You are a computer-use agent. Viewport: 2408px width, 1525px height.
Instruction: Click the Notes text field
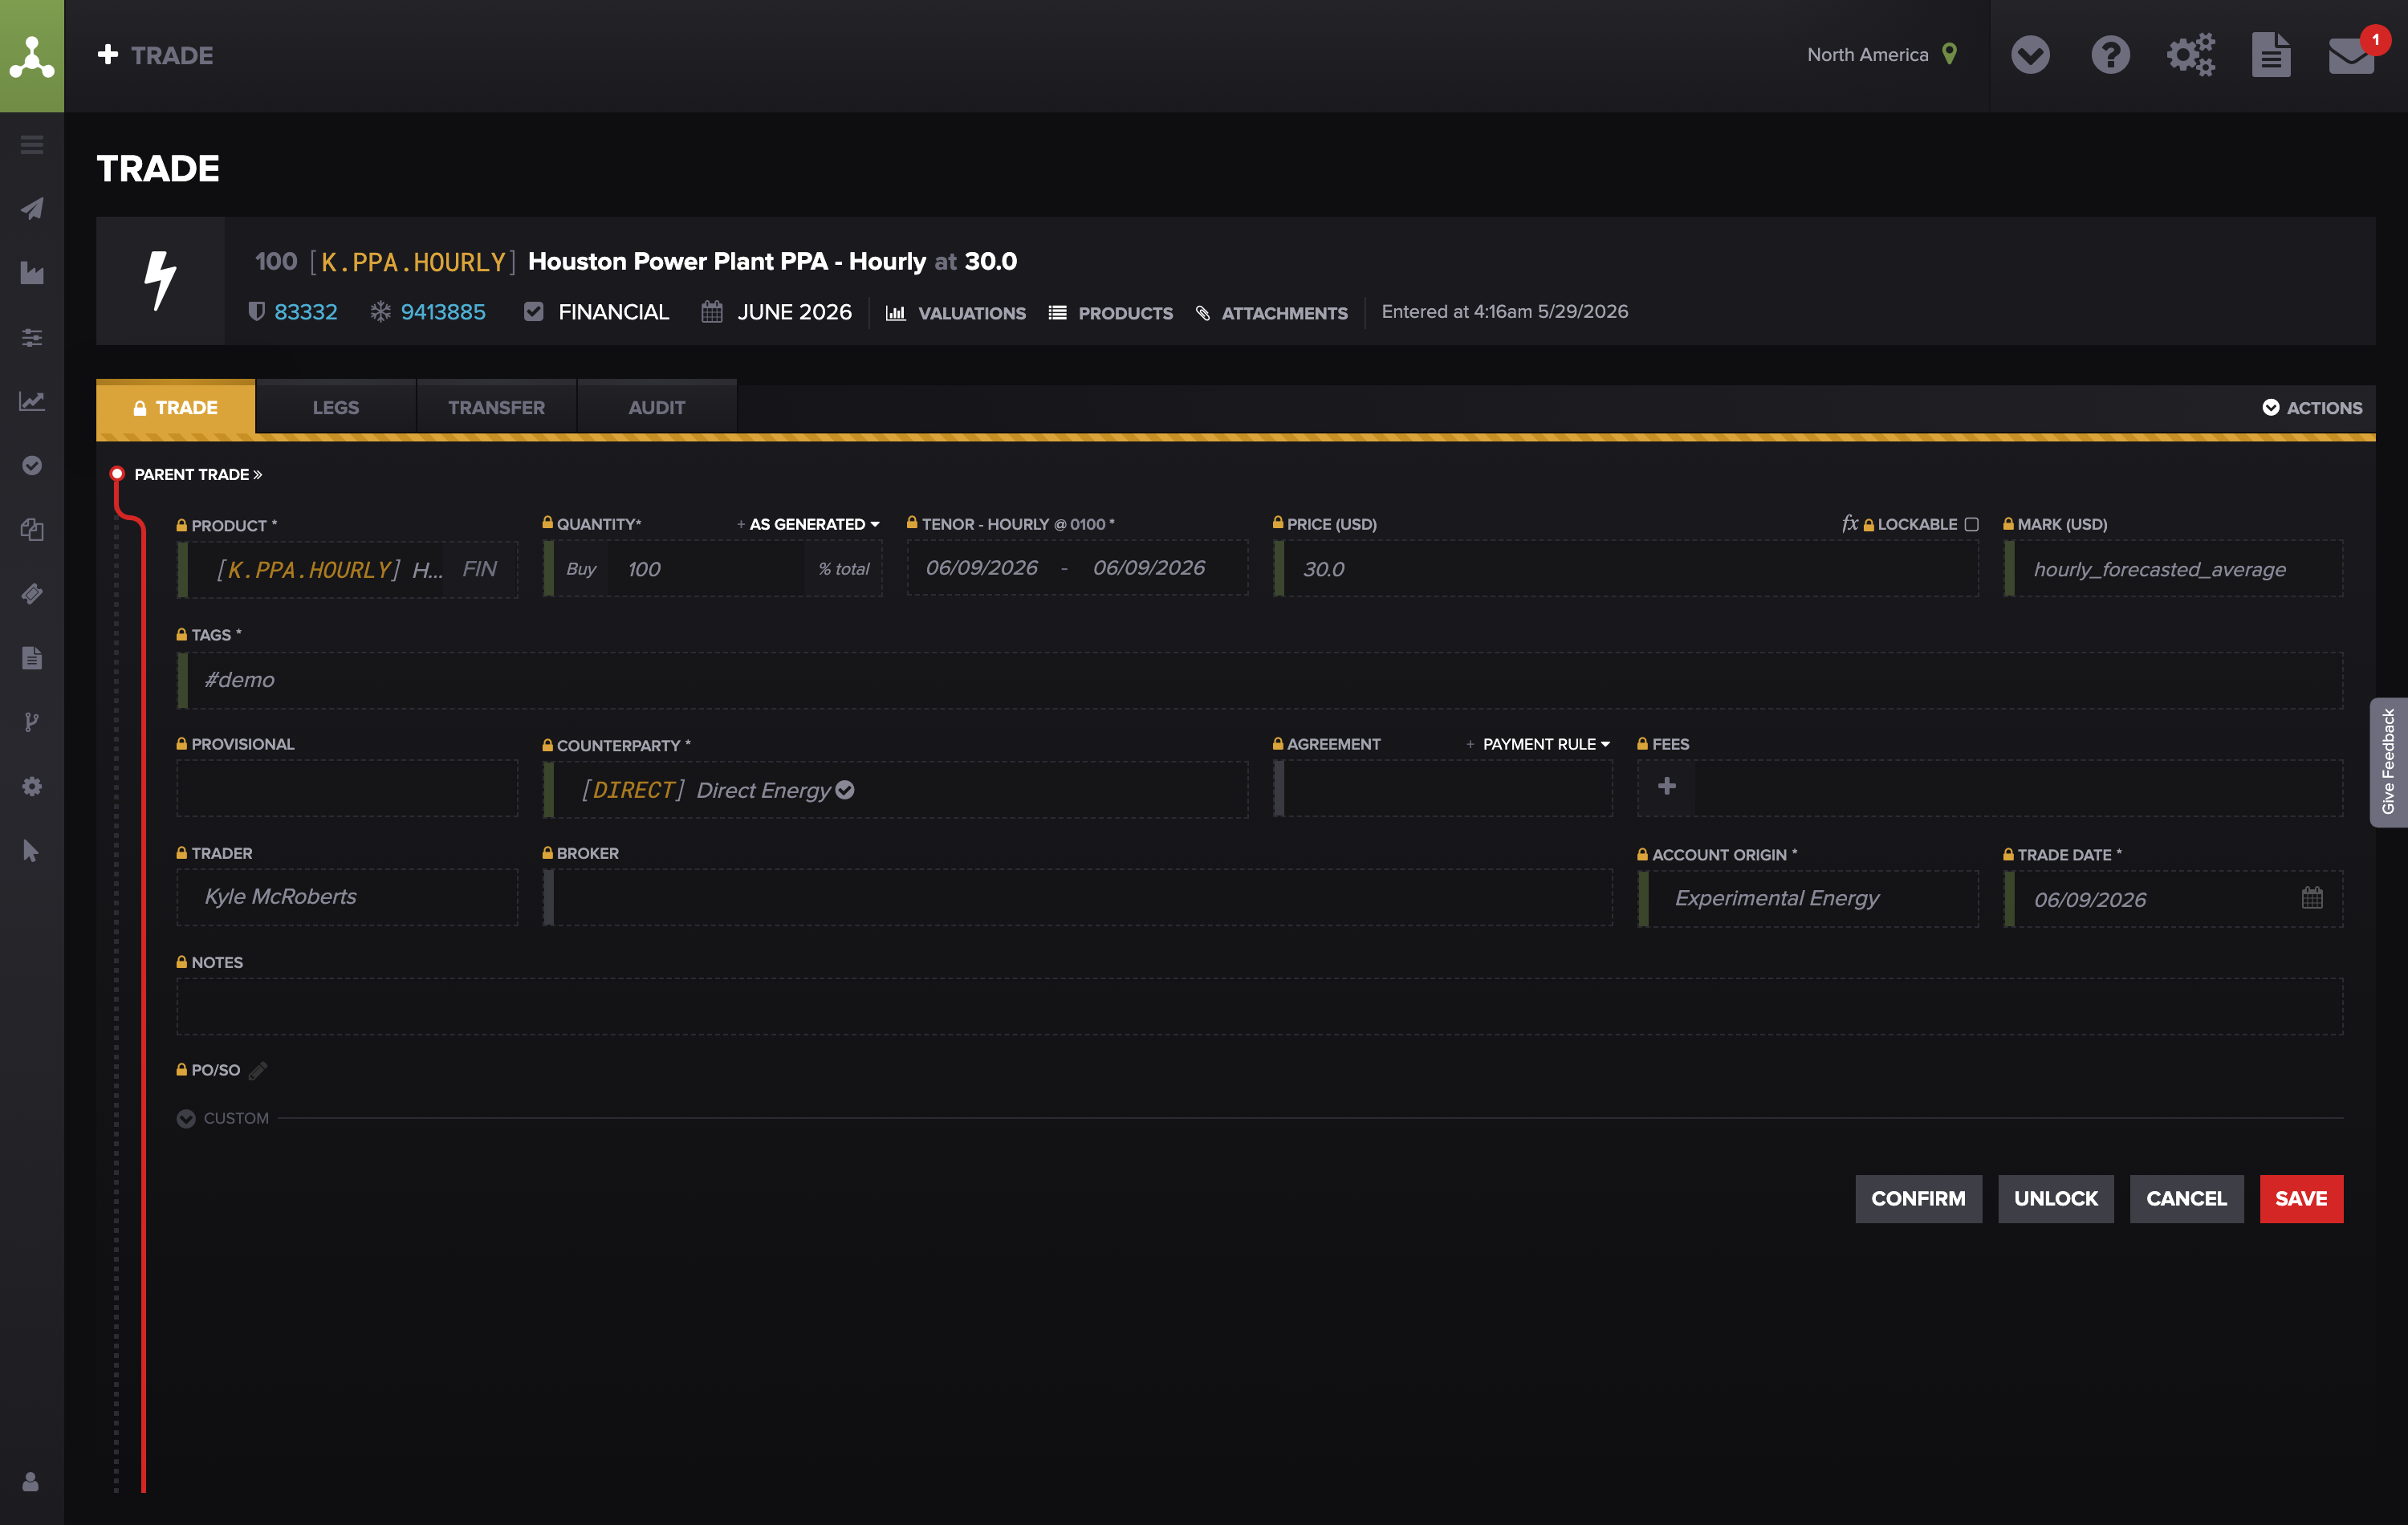tap(1260, 1006)
